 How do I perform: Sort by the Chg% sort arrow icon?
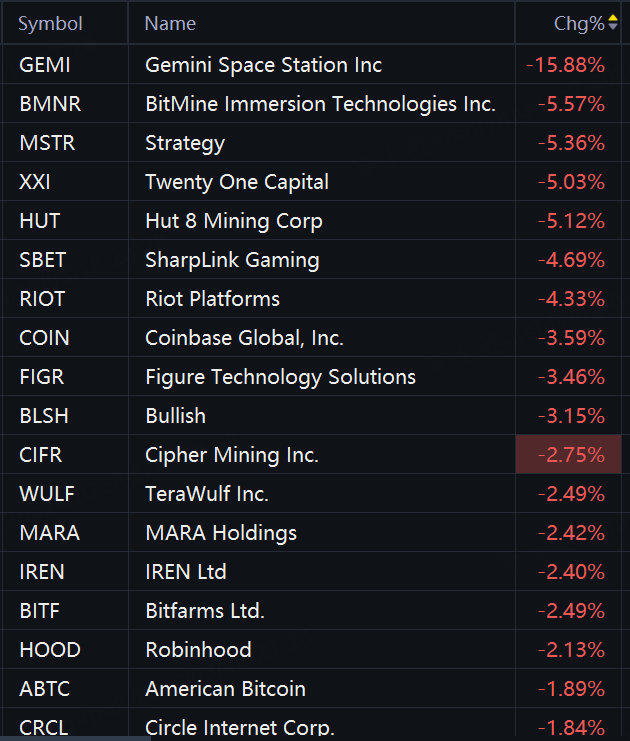(613, 23)
